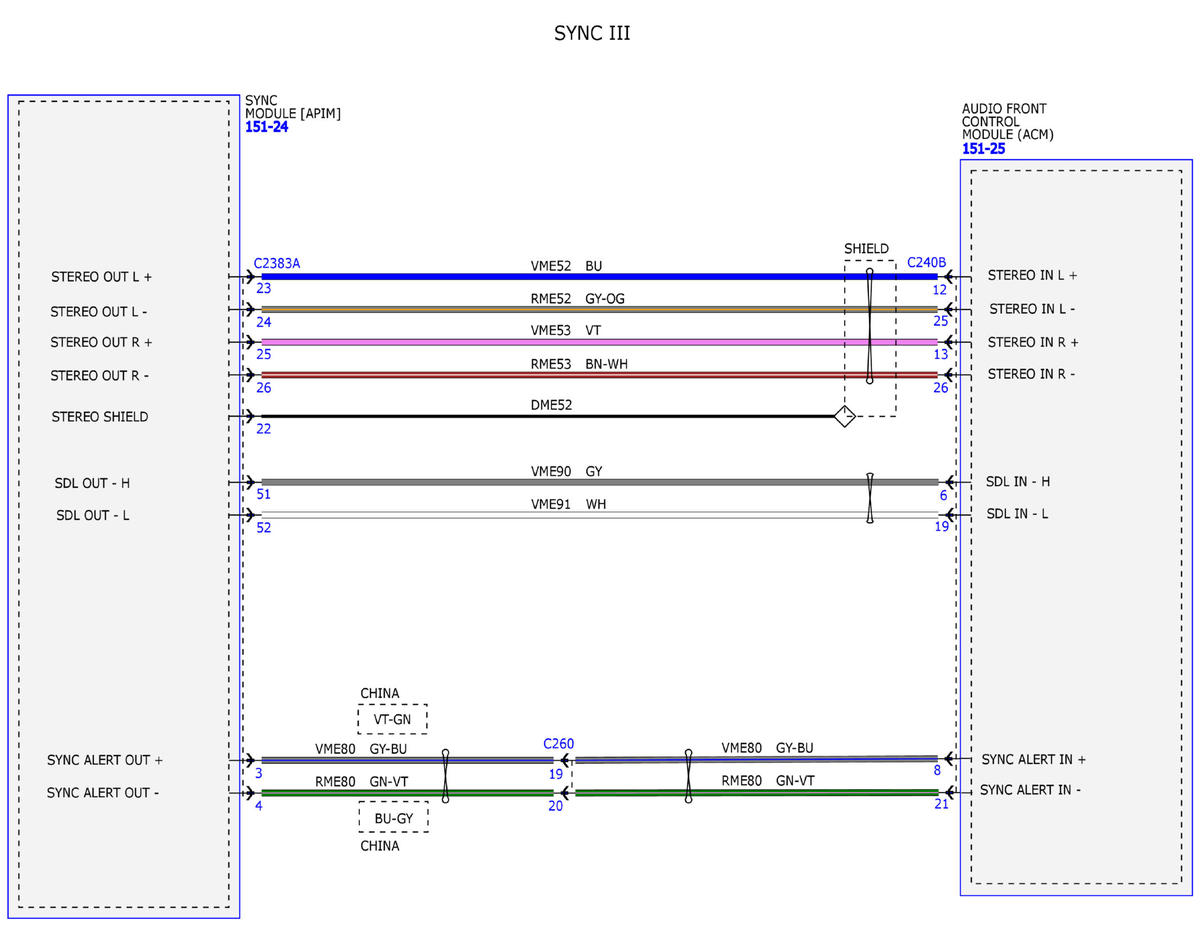Select STEREO IN R + label
Screen dimensions: 1200x927
click(1033, 342)
